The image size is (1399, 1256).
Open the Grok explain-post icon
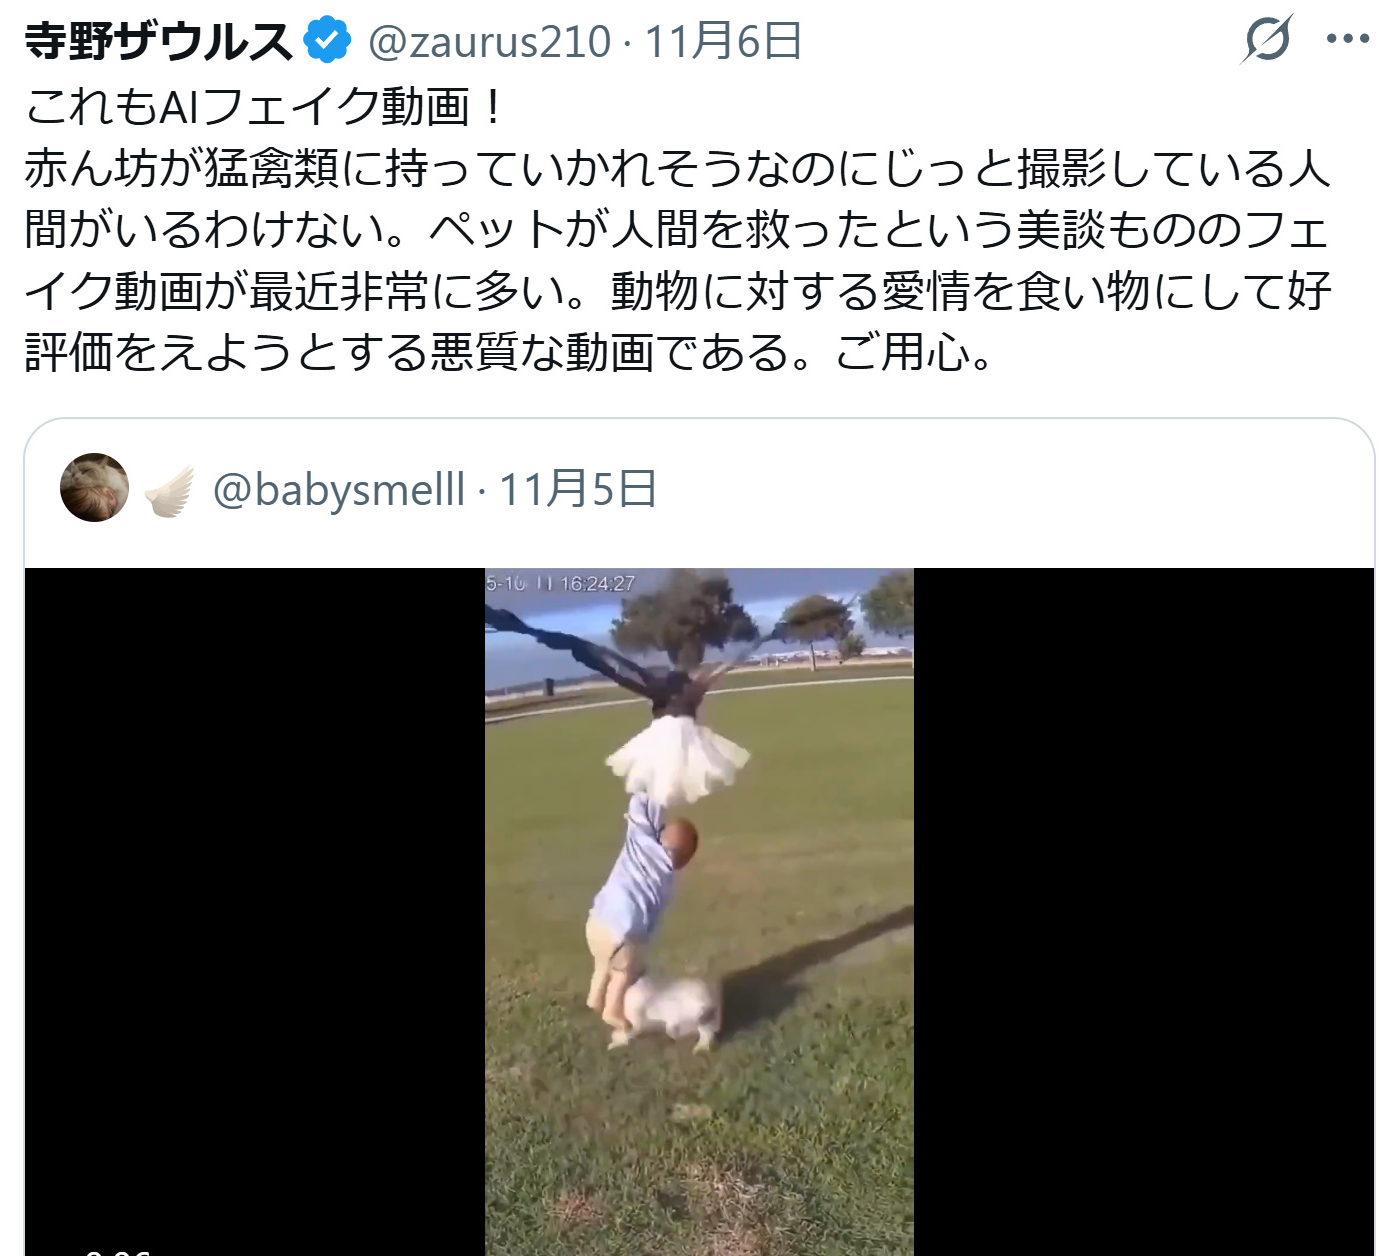pos(1269,40)
